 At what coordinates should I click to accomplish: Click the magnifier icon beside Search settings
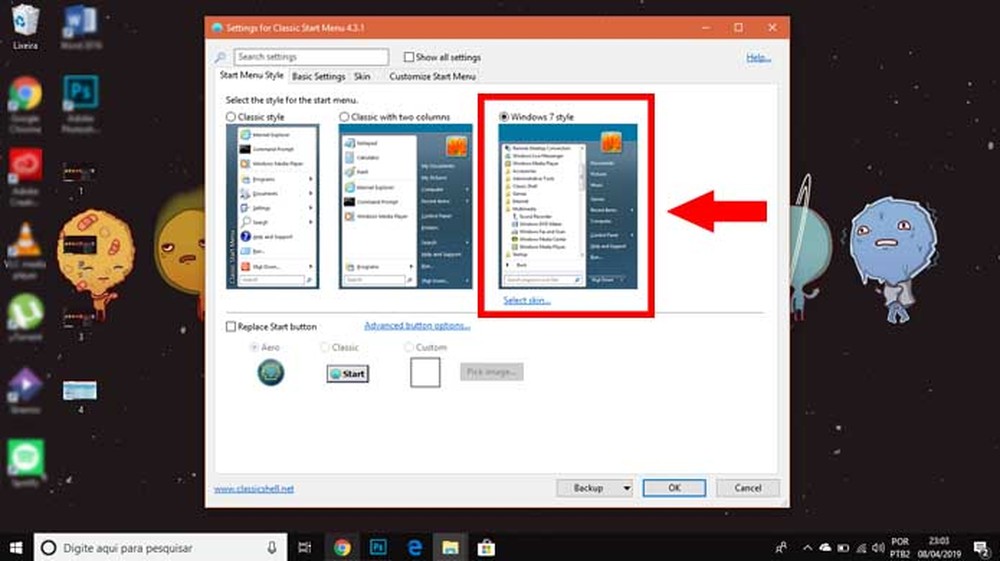point(221,57)
